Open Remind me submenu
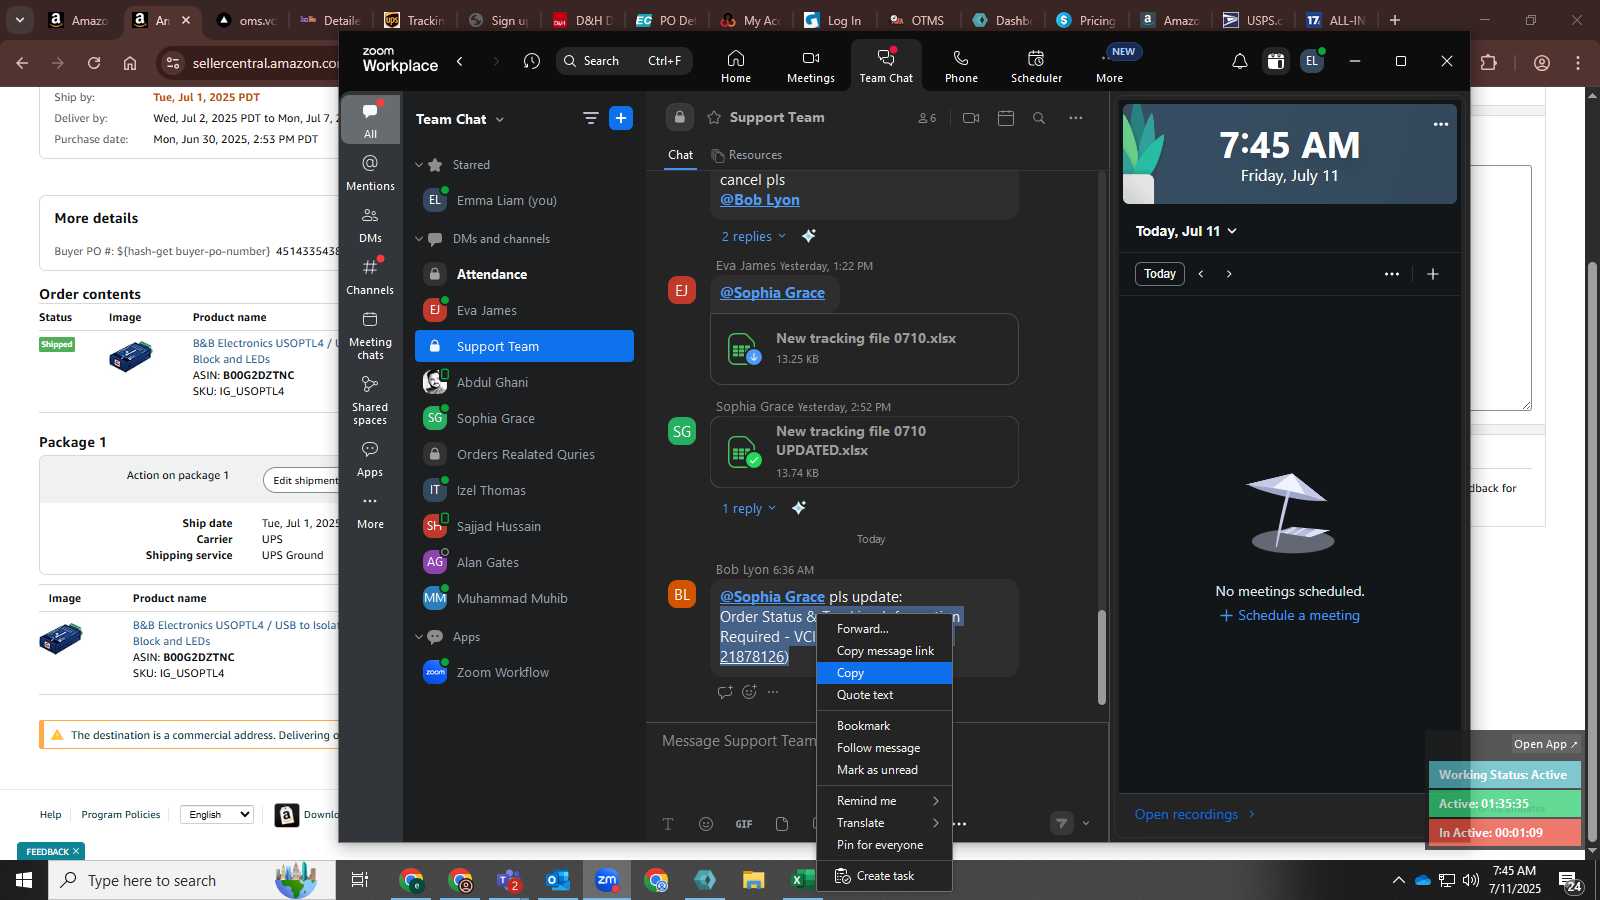 tap(885, 801)
